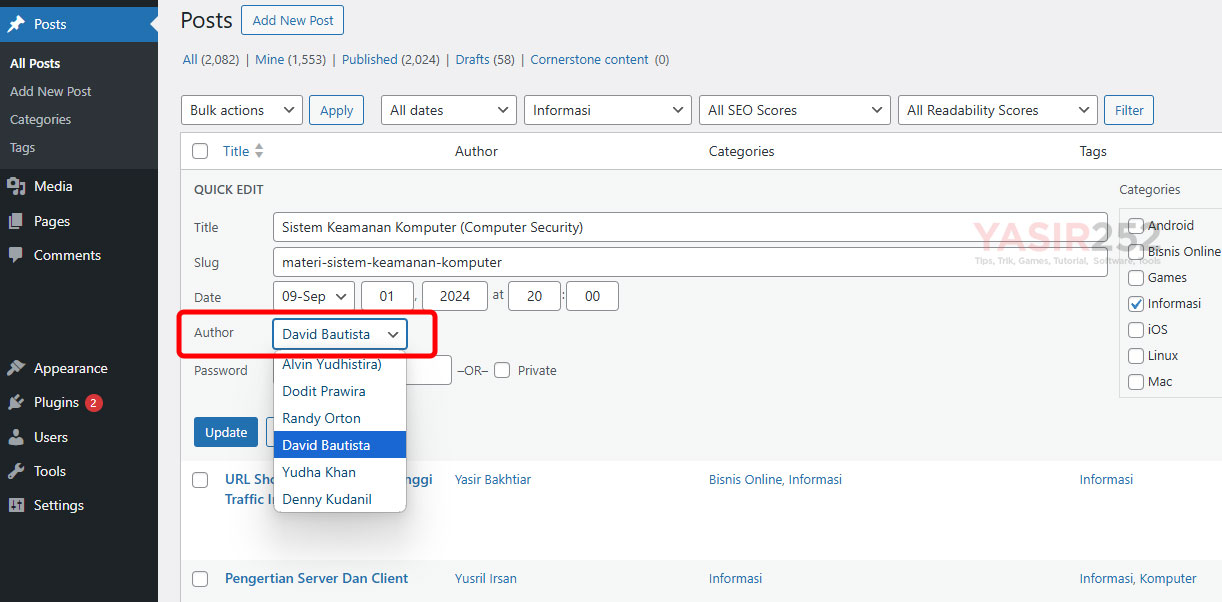Click the Appearance paintbrush icon
Screen dimensions: 1222x602
pos(16,368)
